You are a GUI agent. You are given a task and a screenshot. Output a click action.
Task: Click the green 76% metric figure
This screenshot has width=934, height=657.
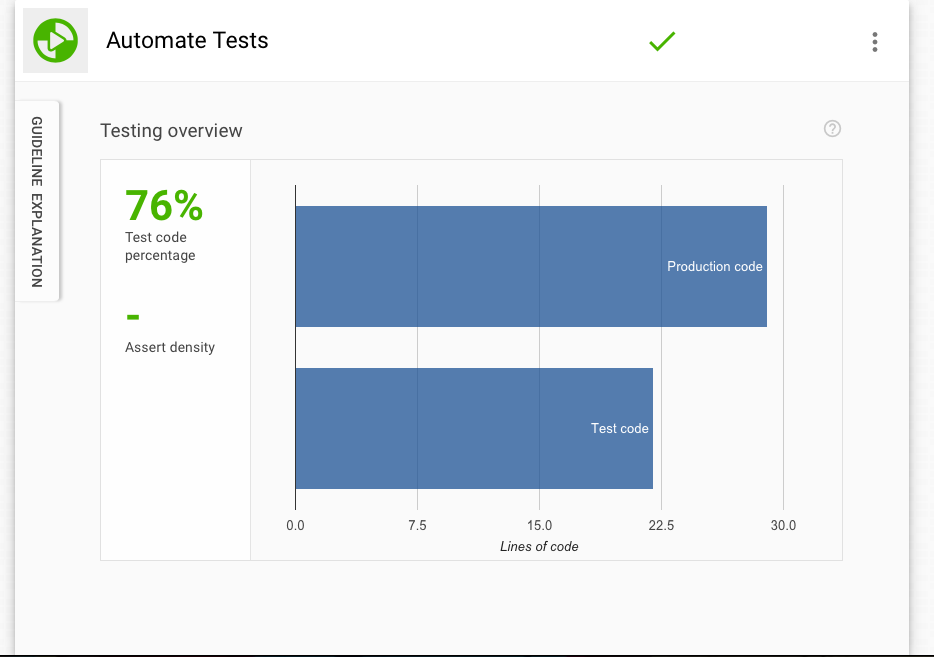click(x=162, y=205)
